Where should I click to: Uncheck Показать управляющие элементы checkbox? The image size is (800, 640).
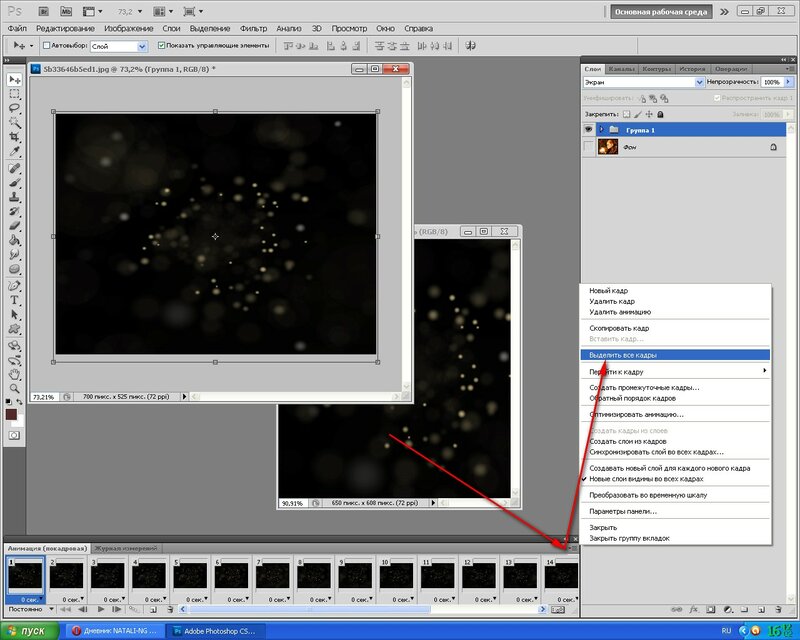(163, 46)
